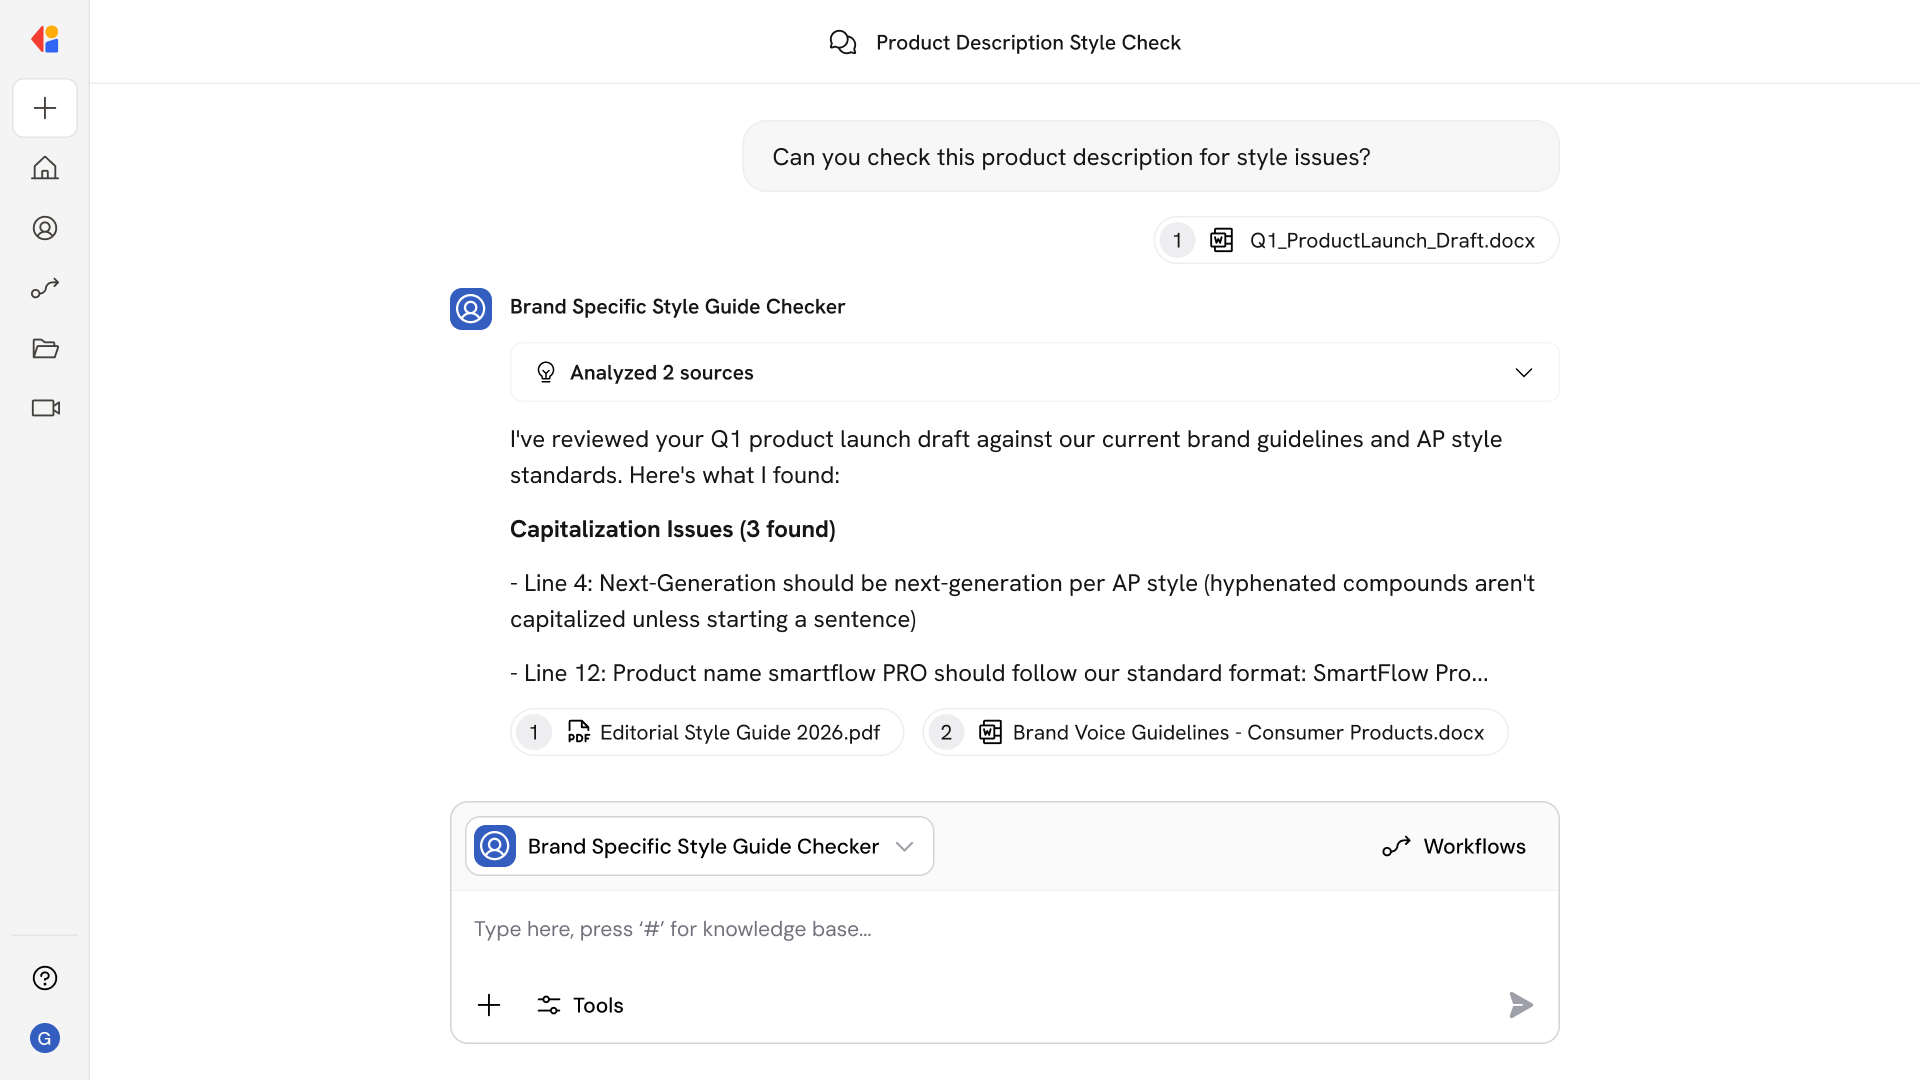Open the Home icon in sidebar
This screenshot has height=1080, width=1920.
[x=45, y=168]
